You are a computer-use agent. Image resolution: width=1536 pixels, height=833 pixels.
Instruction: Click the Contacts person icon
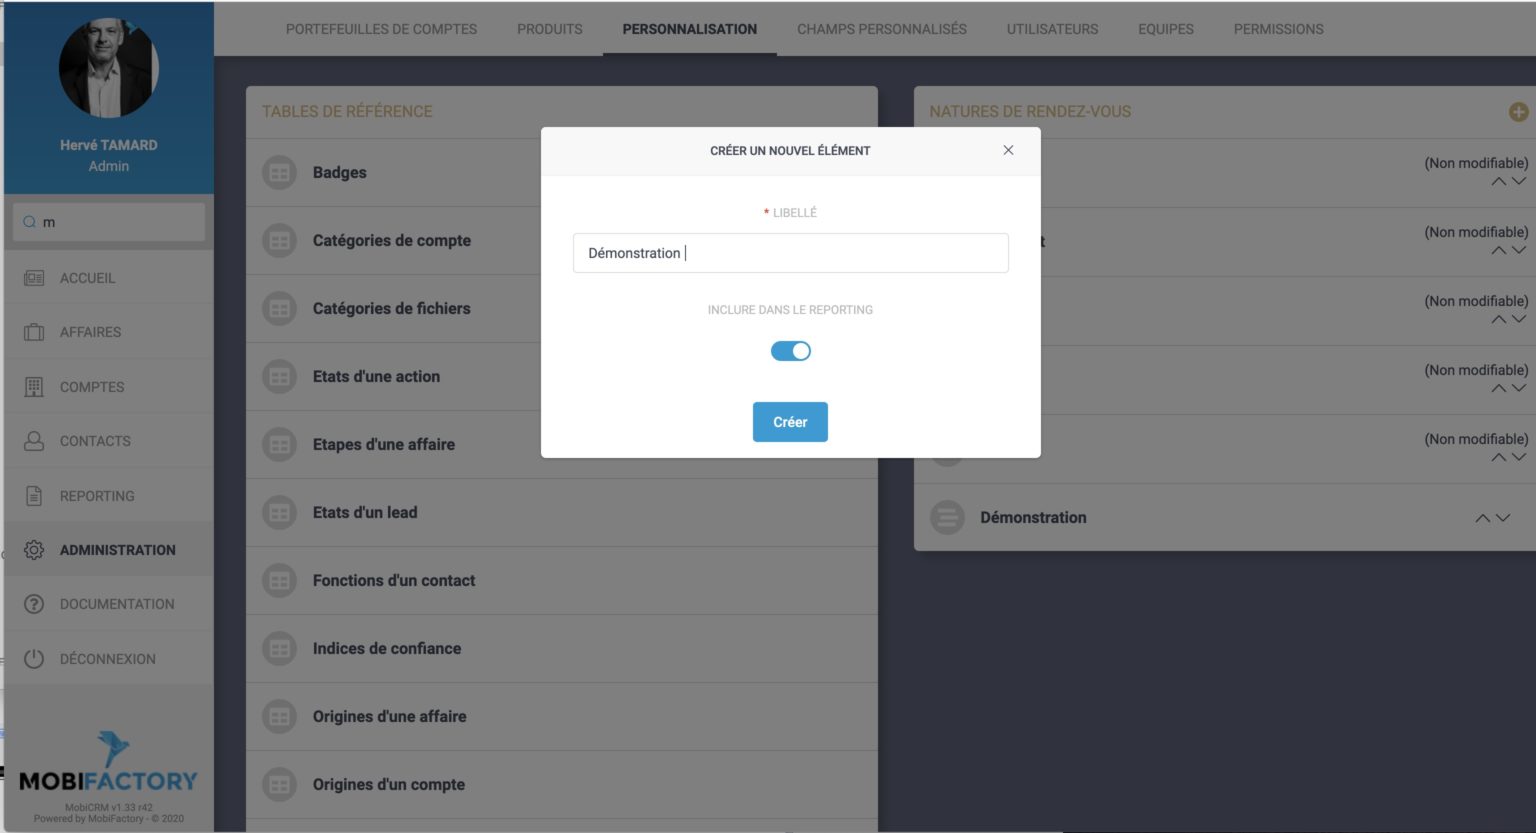point(33,440)
